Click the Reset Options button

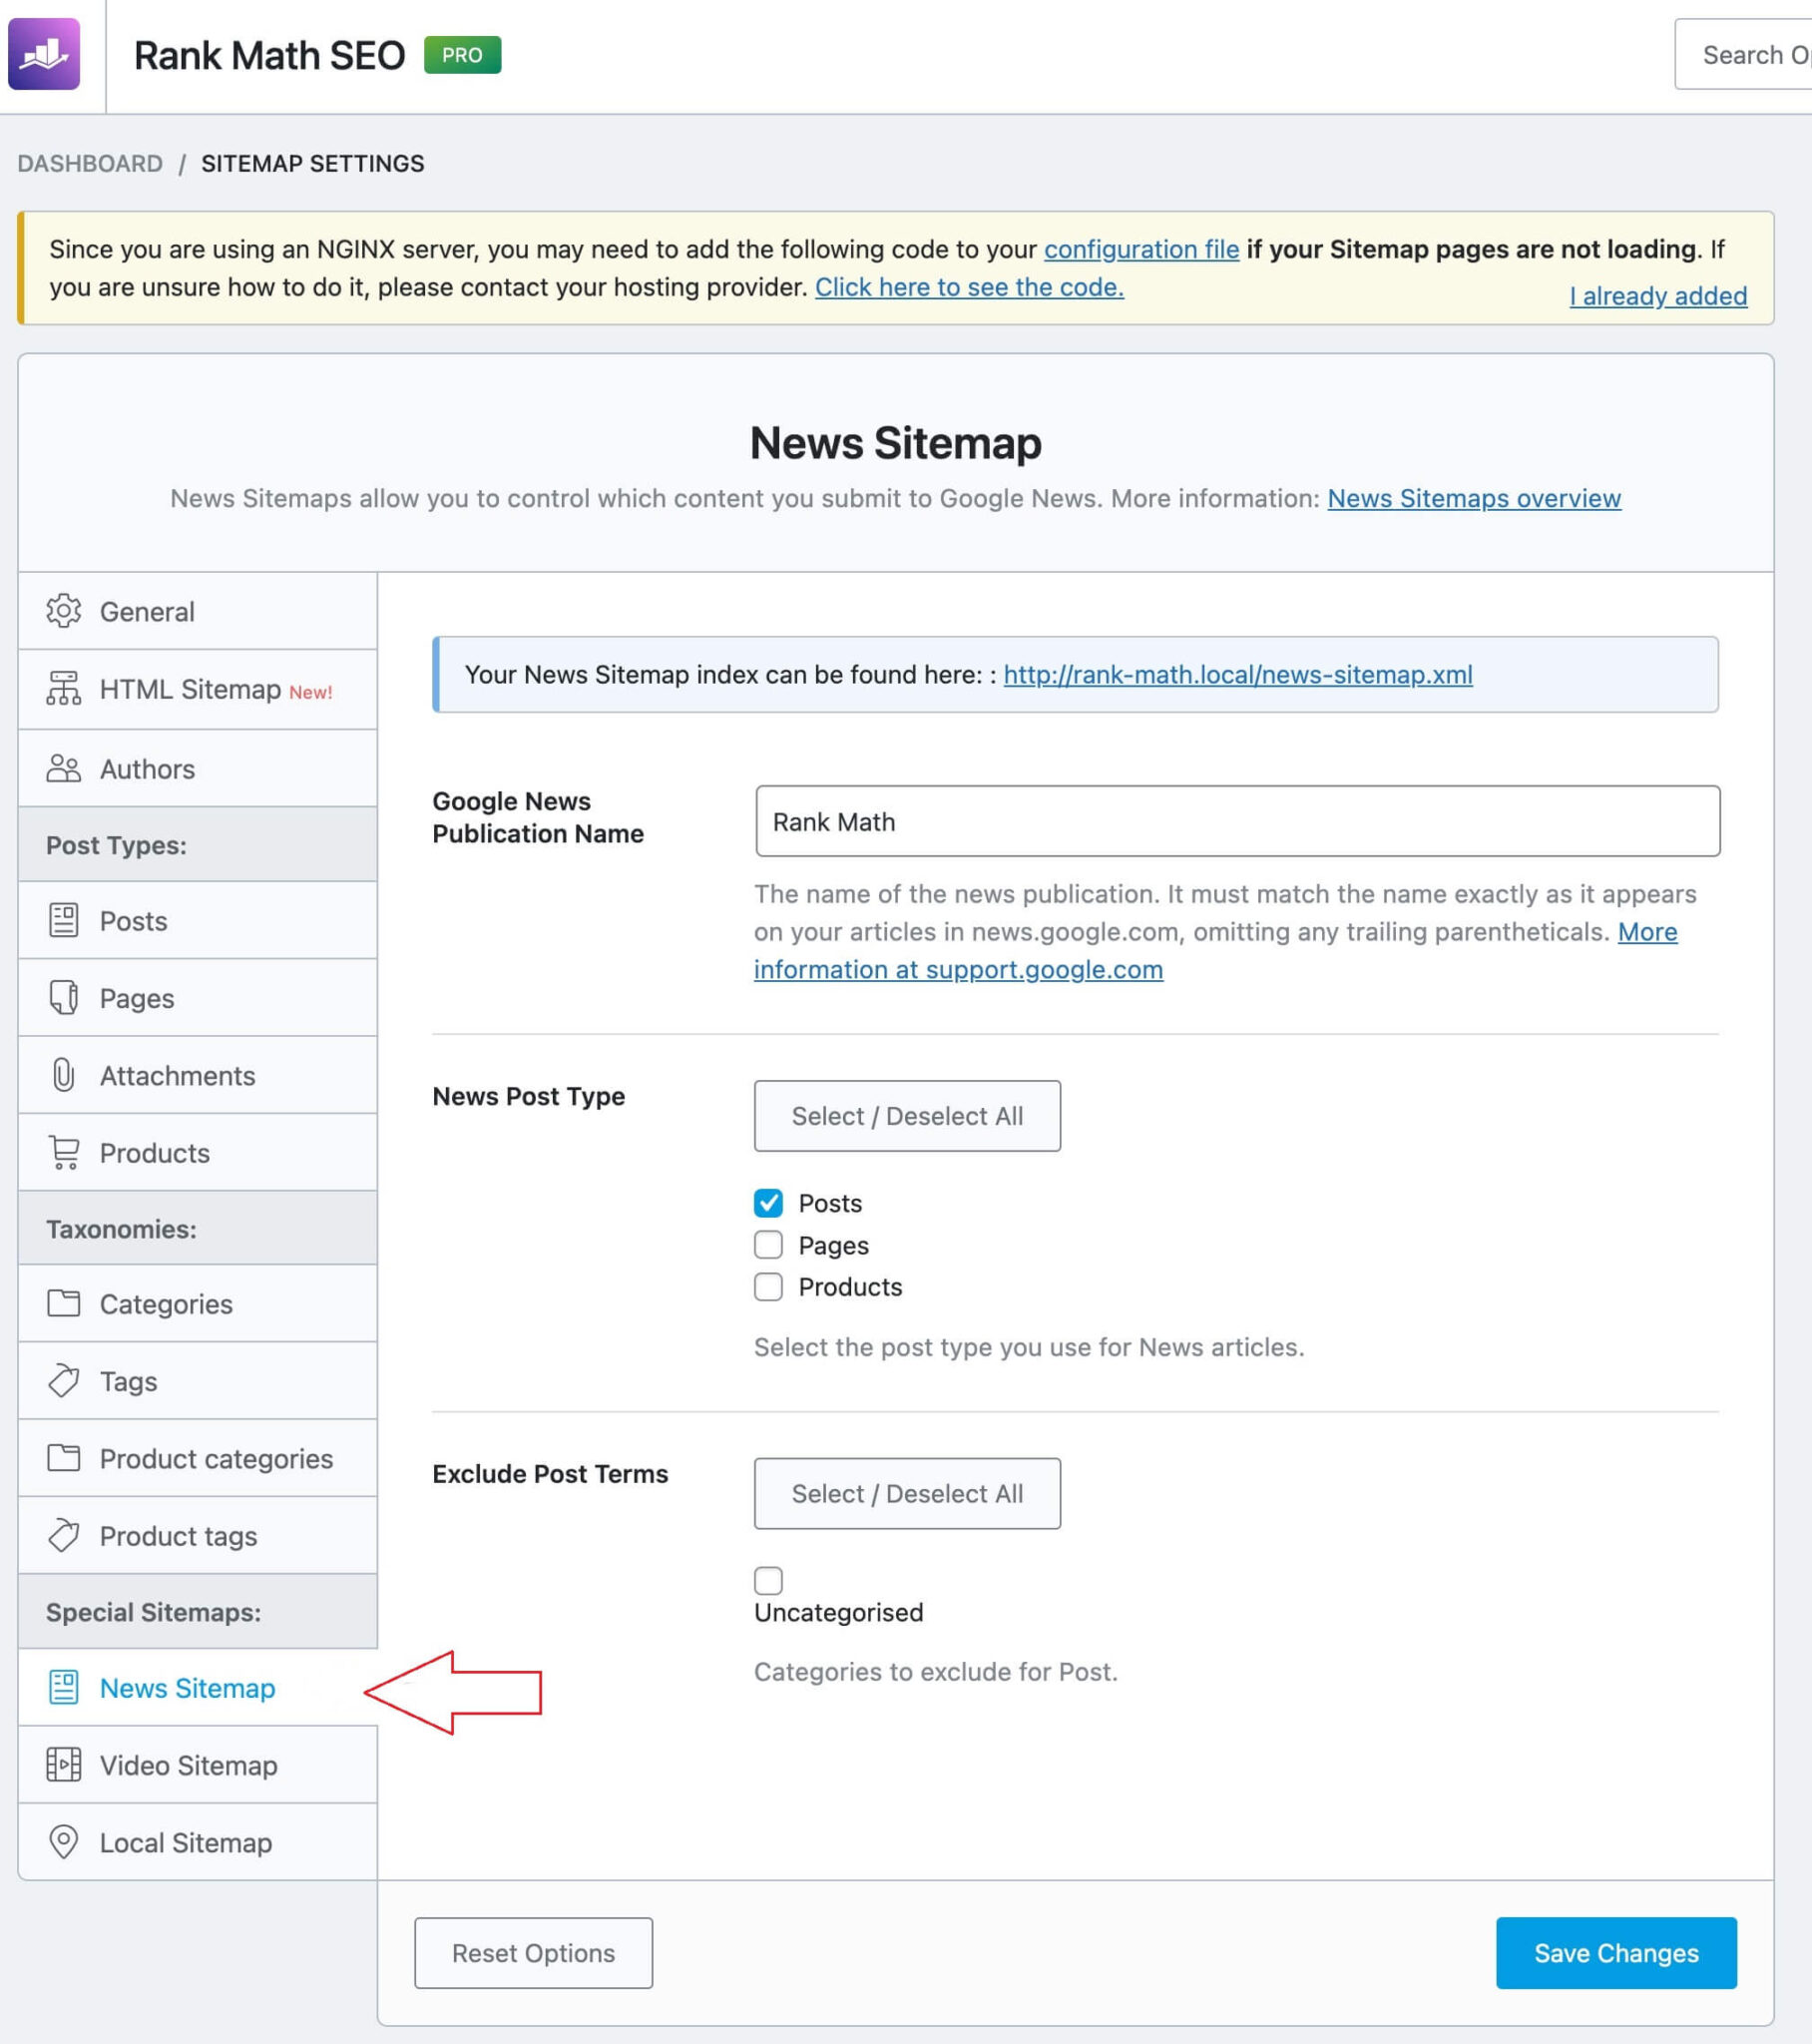pos(533,1952)
